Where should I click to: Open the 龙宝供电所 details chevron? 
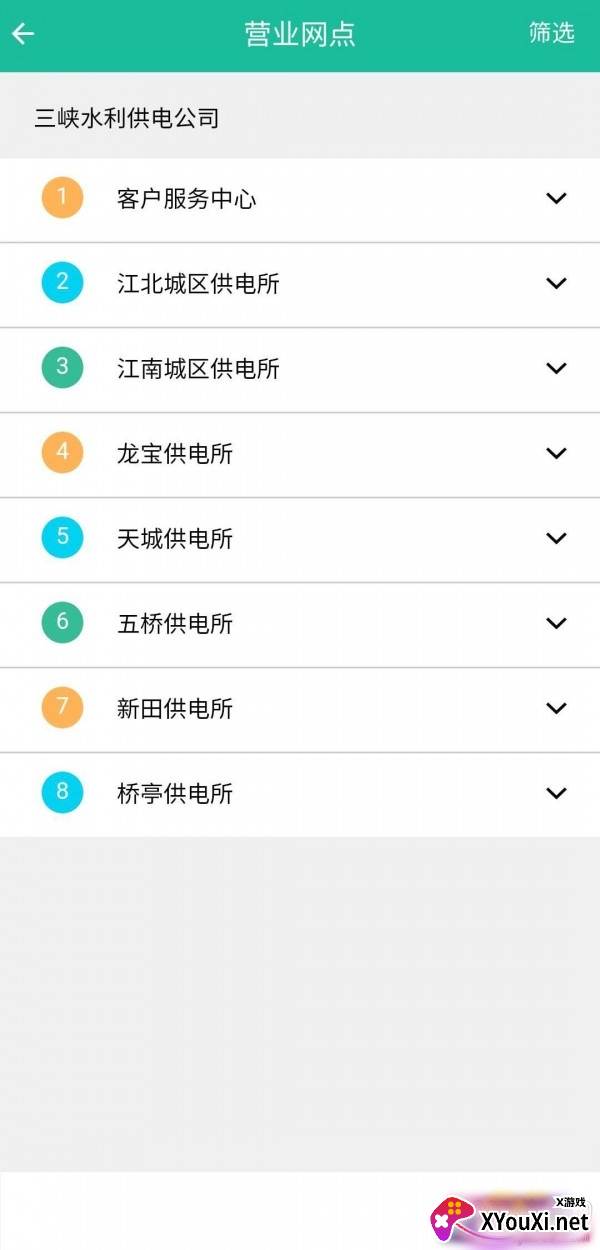[x=557, y=452]
